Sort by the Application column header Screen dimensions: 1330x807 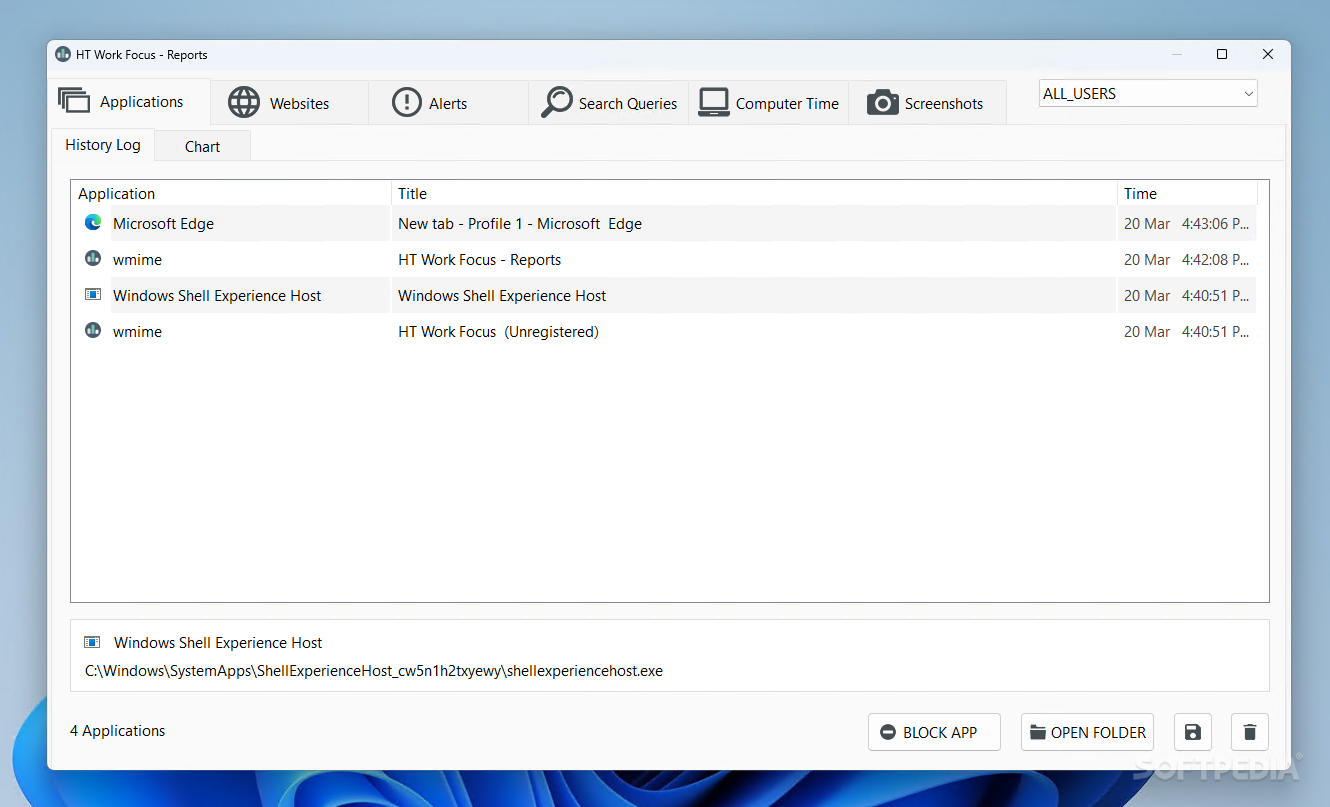231,194
